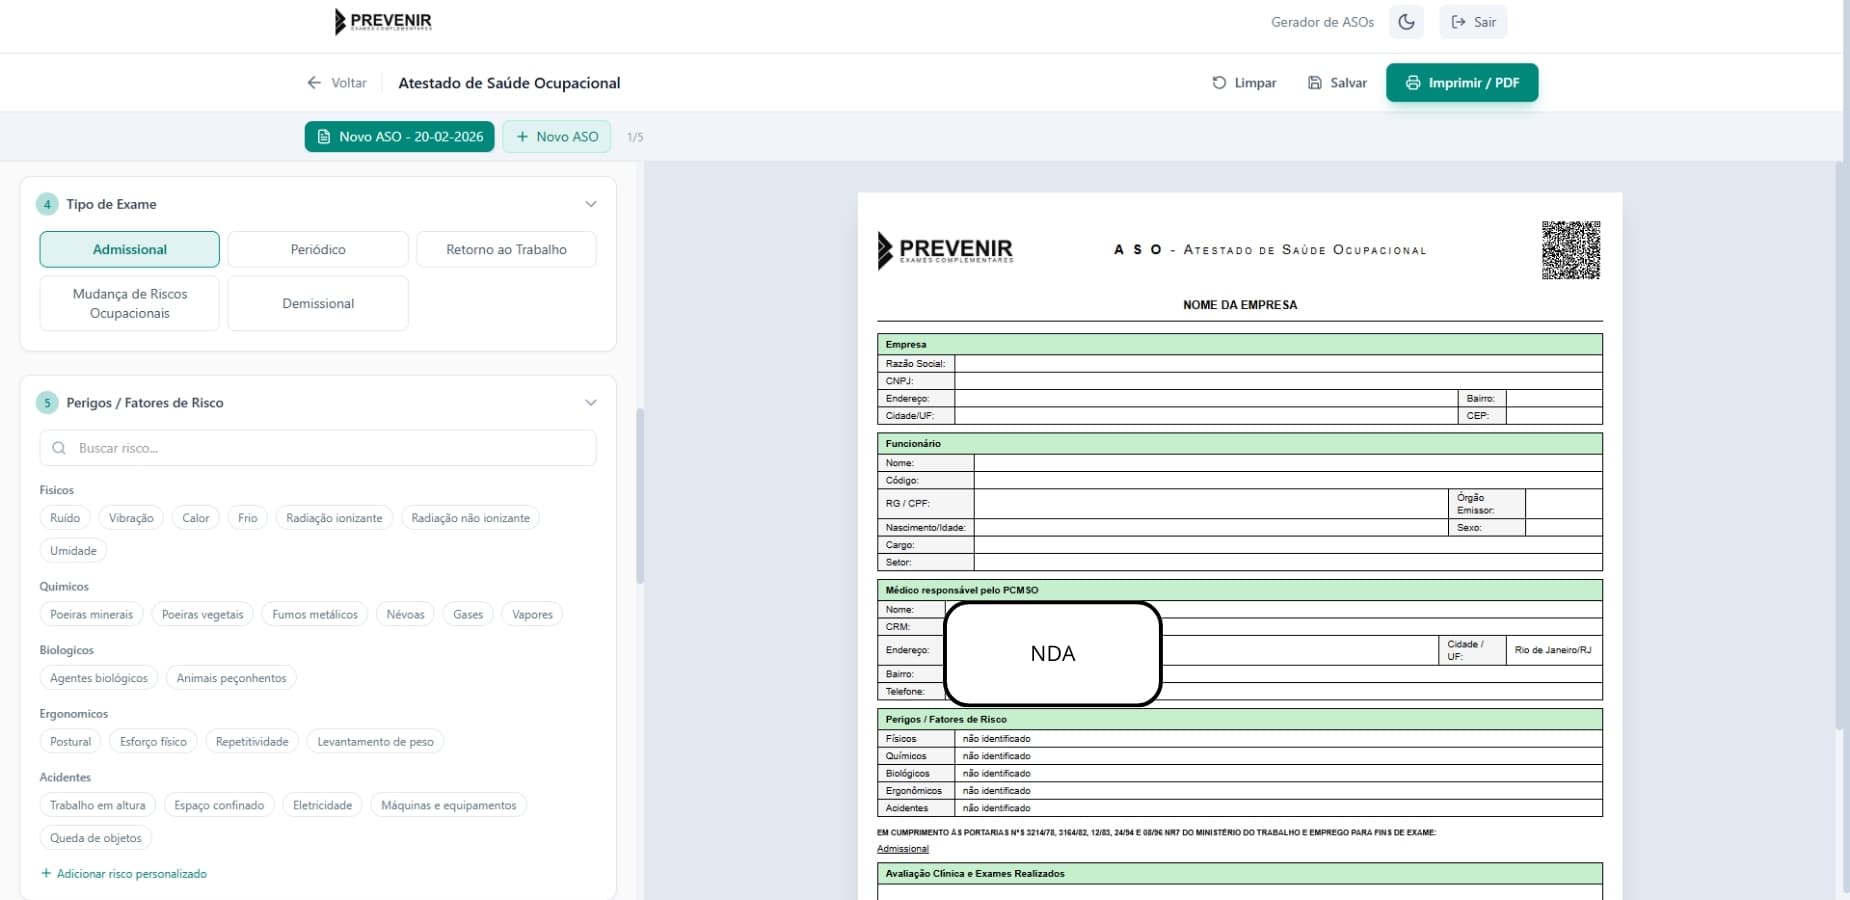The width and height of the screenshot is (1850, 900).
Task: Click the magnifier icon in the risk search
Action: 60,448
